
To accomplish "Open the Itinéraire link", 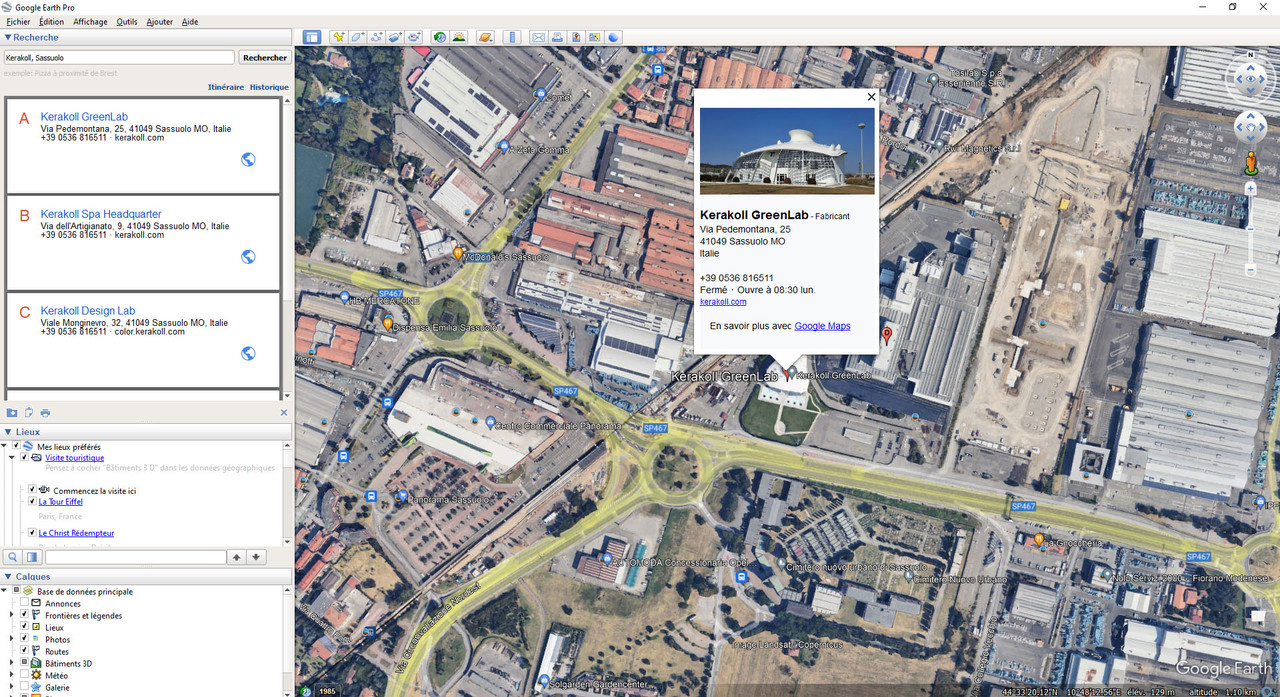I will tap(226, 87).
